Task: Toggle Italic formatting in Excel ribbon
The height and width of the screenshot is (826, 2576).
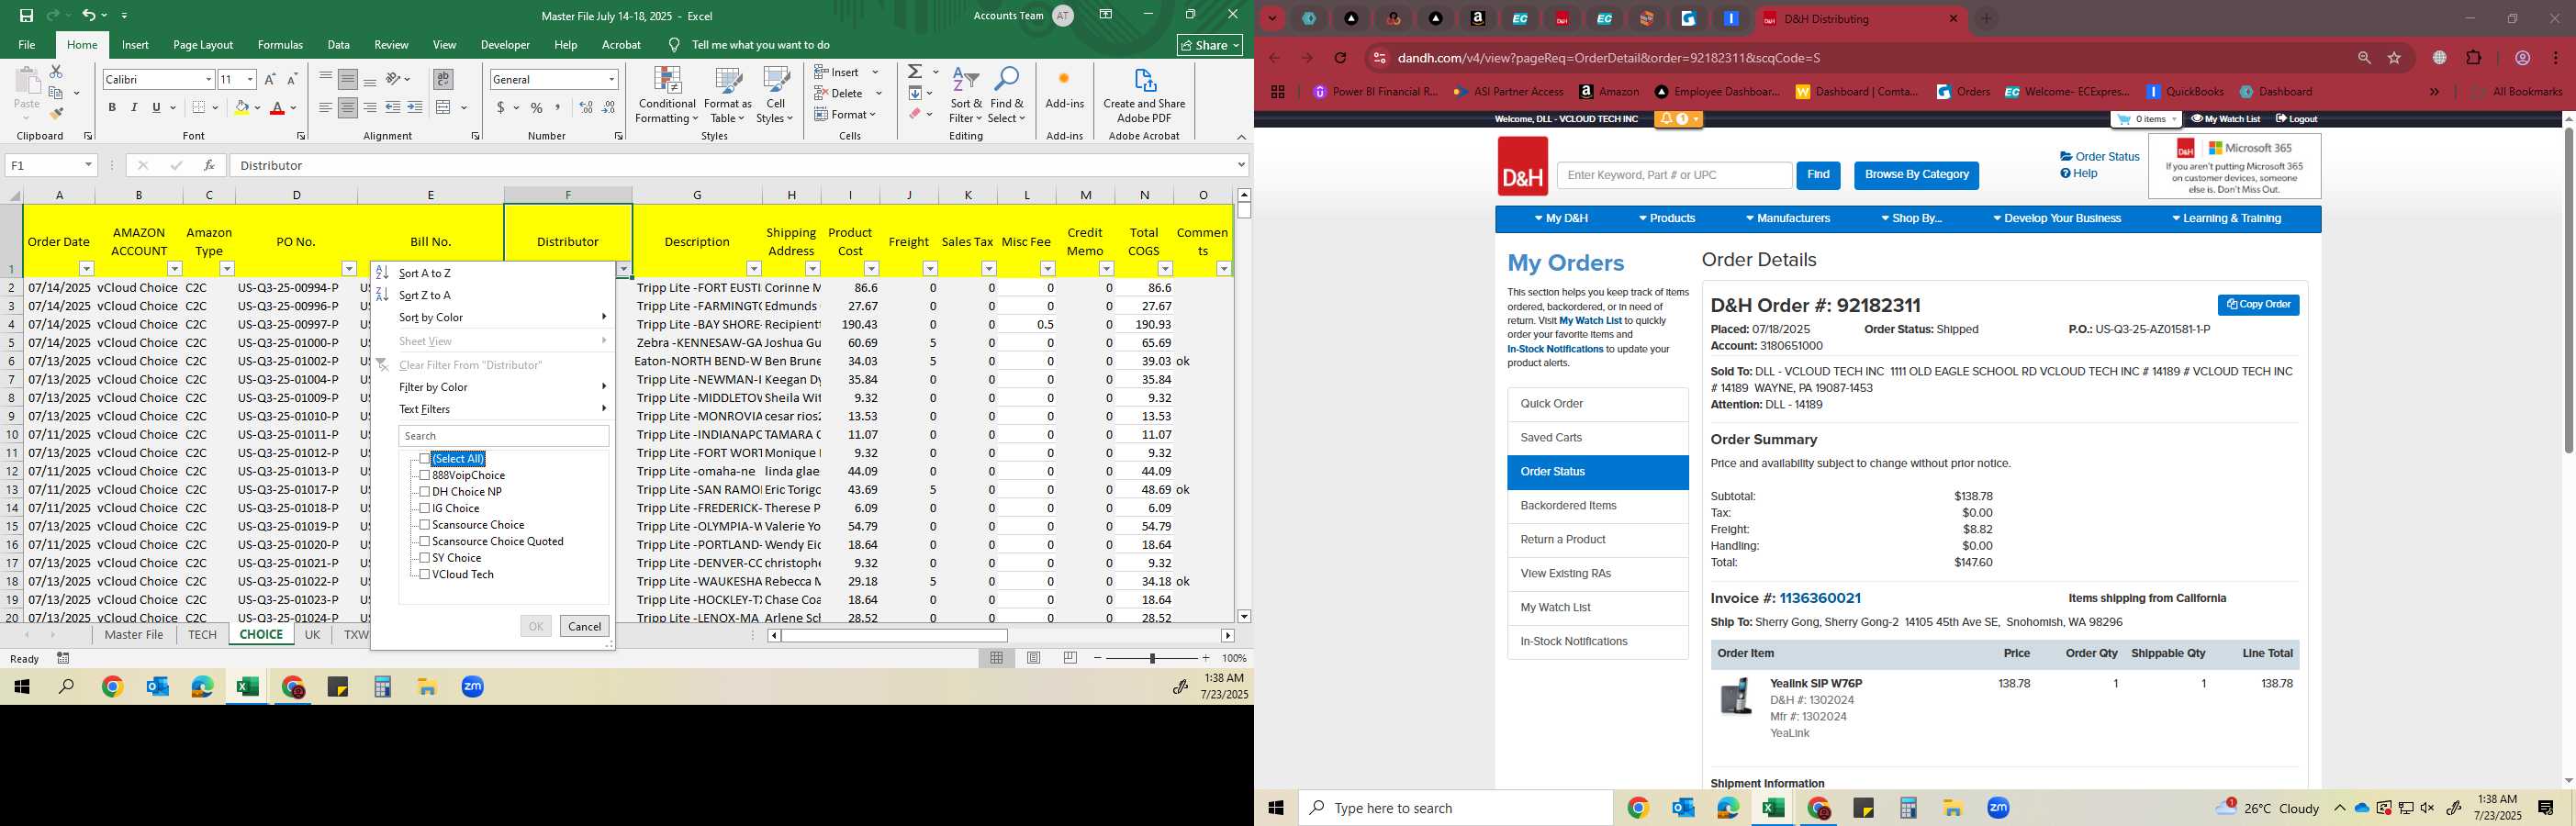Action: tap(134, 108)
